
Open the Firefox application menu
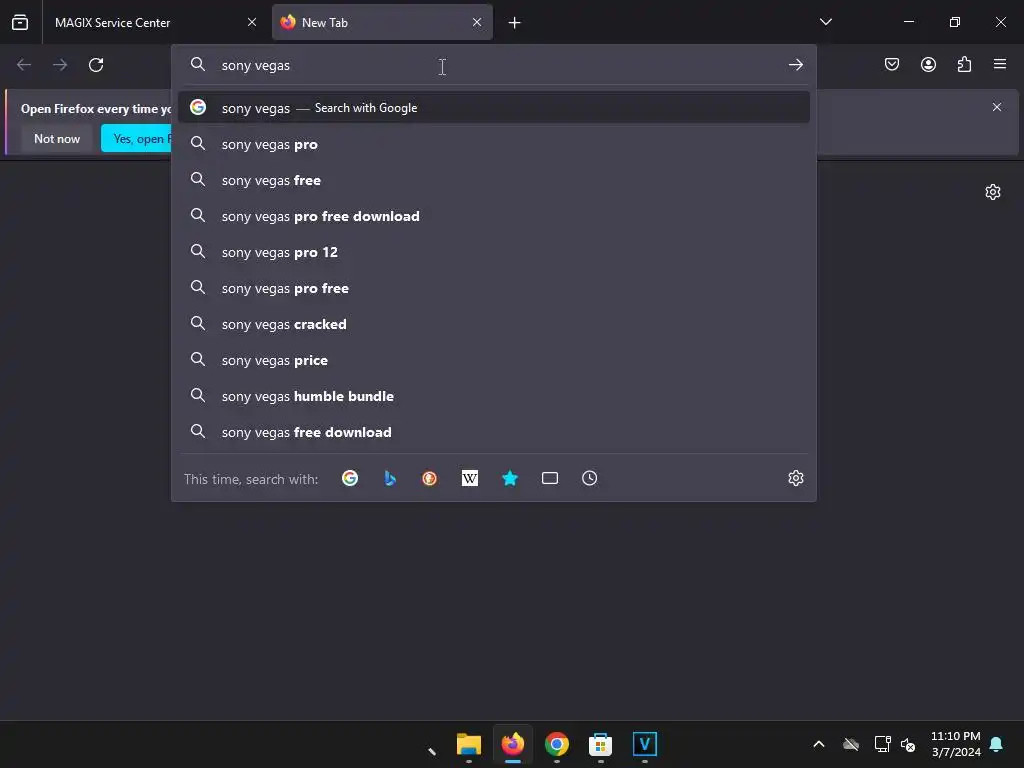[1000, 64]
